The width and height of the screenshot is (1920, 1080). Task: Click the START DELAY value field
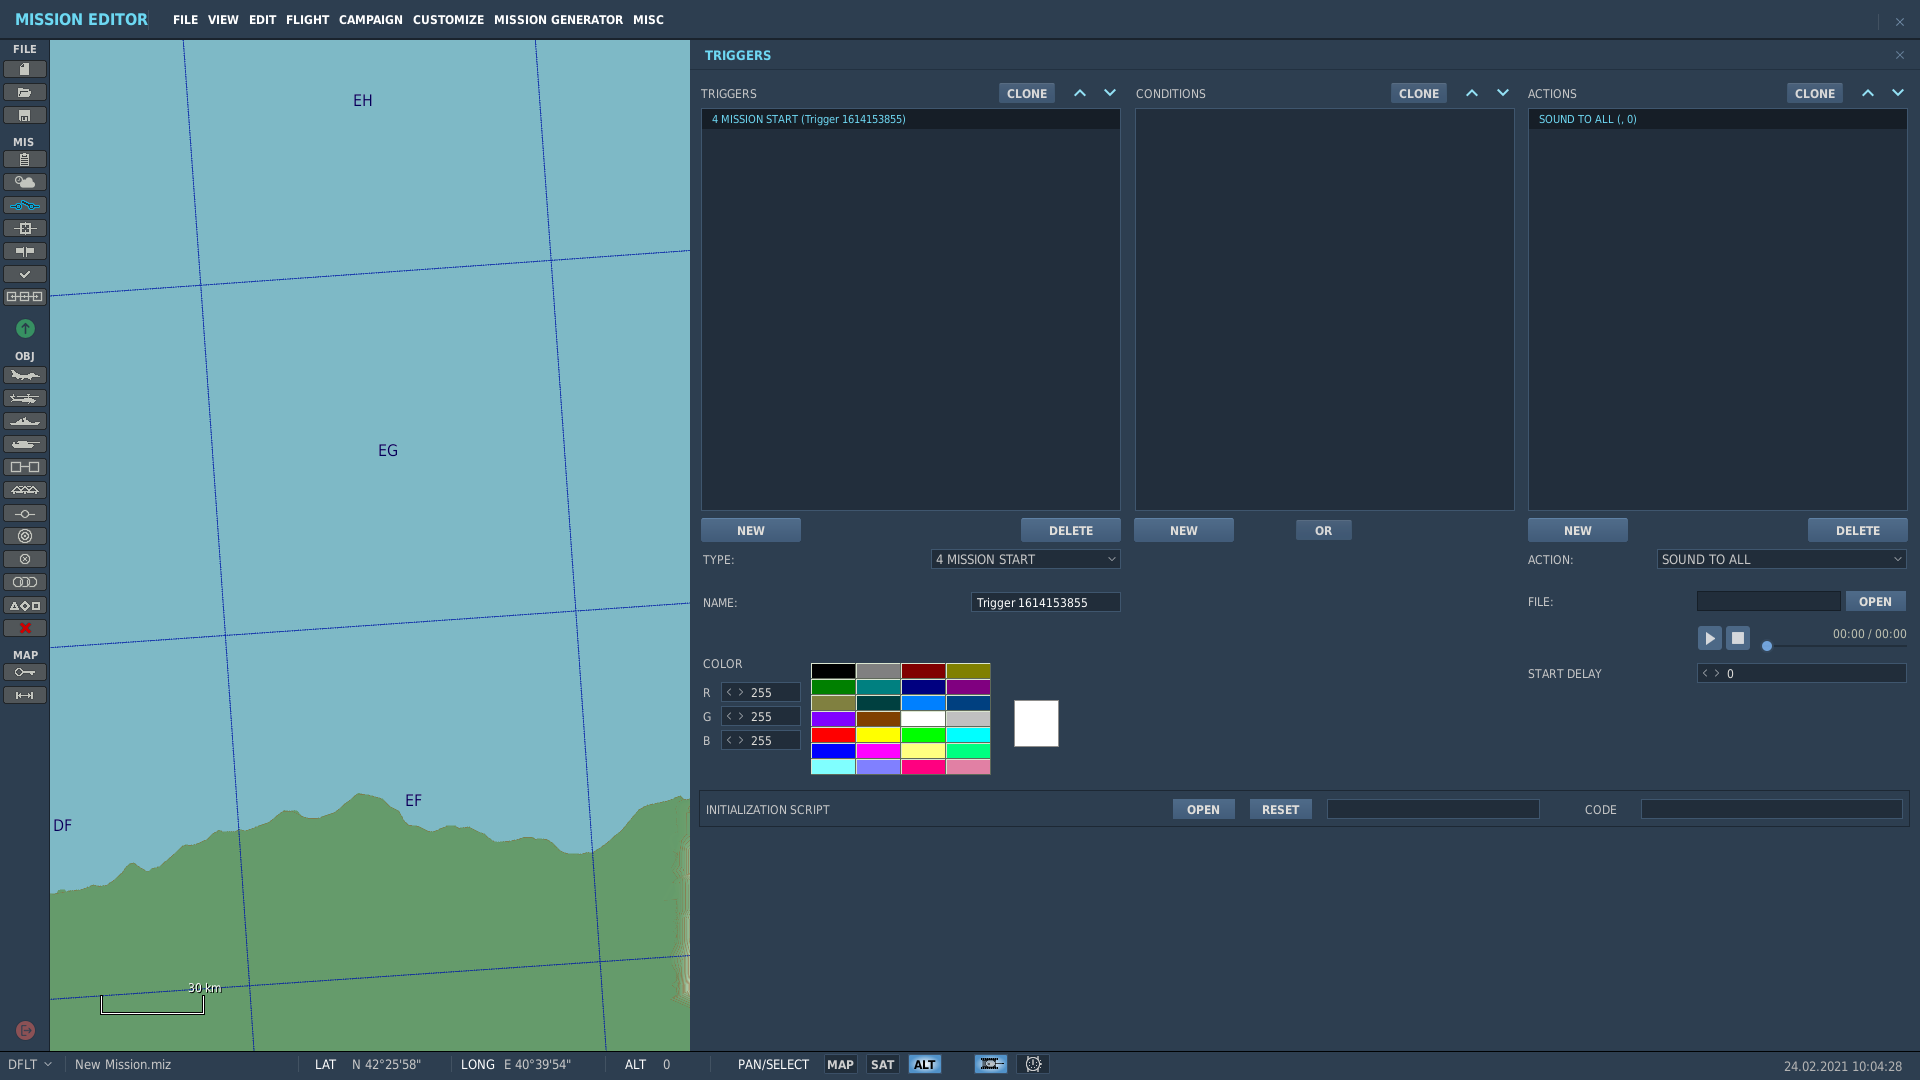click(x=1801, y=673)
